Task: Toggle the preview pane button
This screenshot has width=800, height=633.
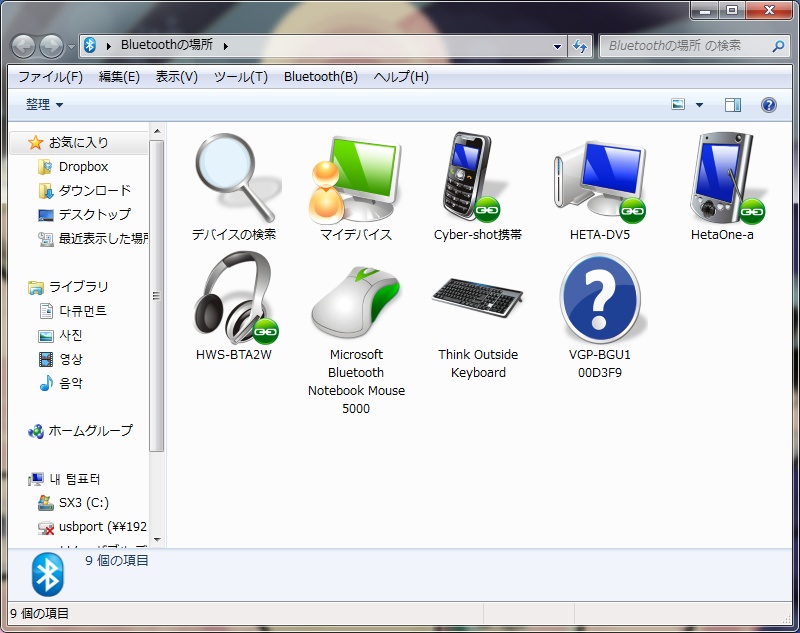Action: [733, 105]
